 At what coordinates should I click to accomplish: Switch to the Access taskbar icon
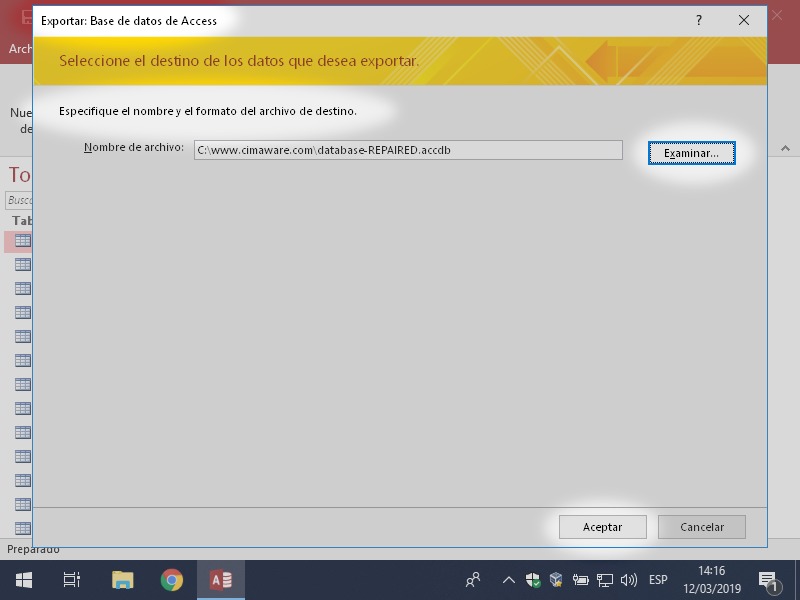(221, 580)
